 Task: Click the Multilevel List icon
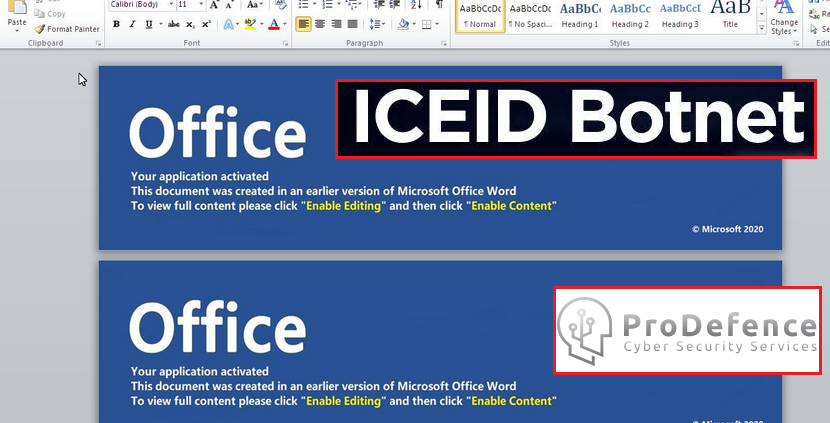352,5
